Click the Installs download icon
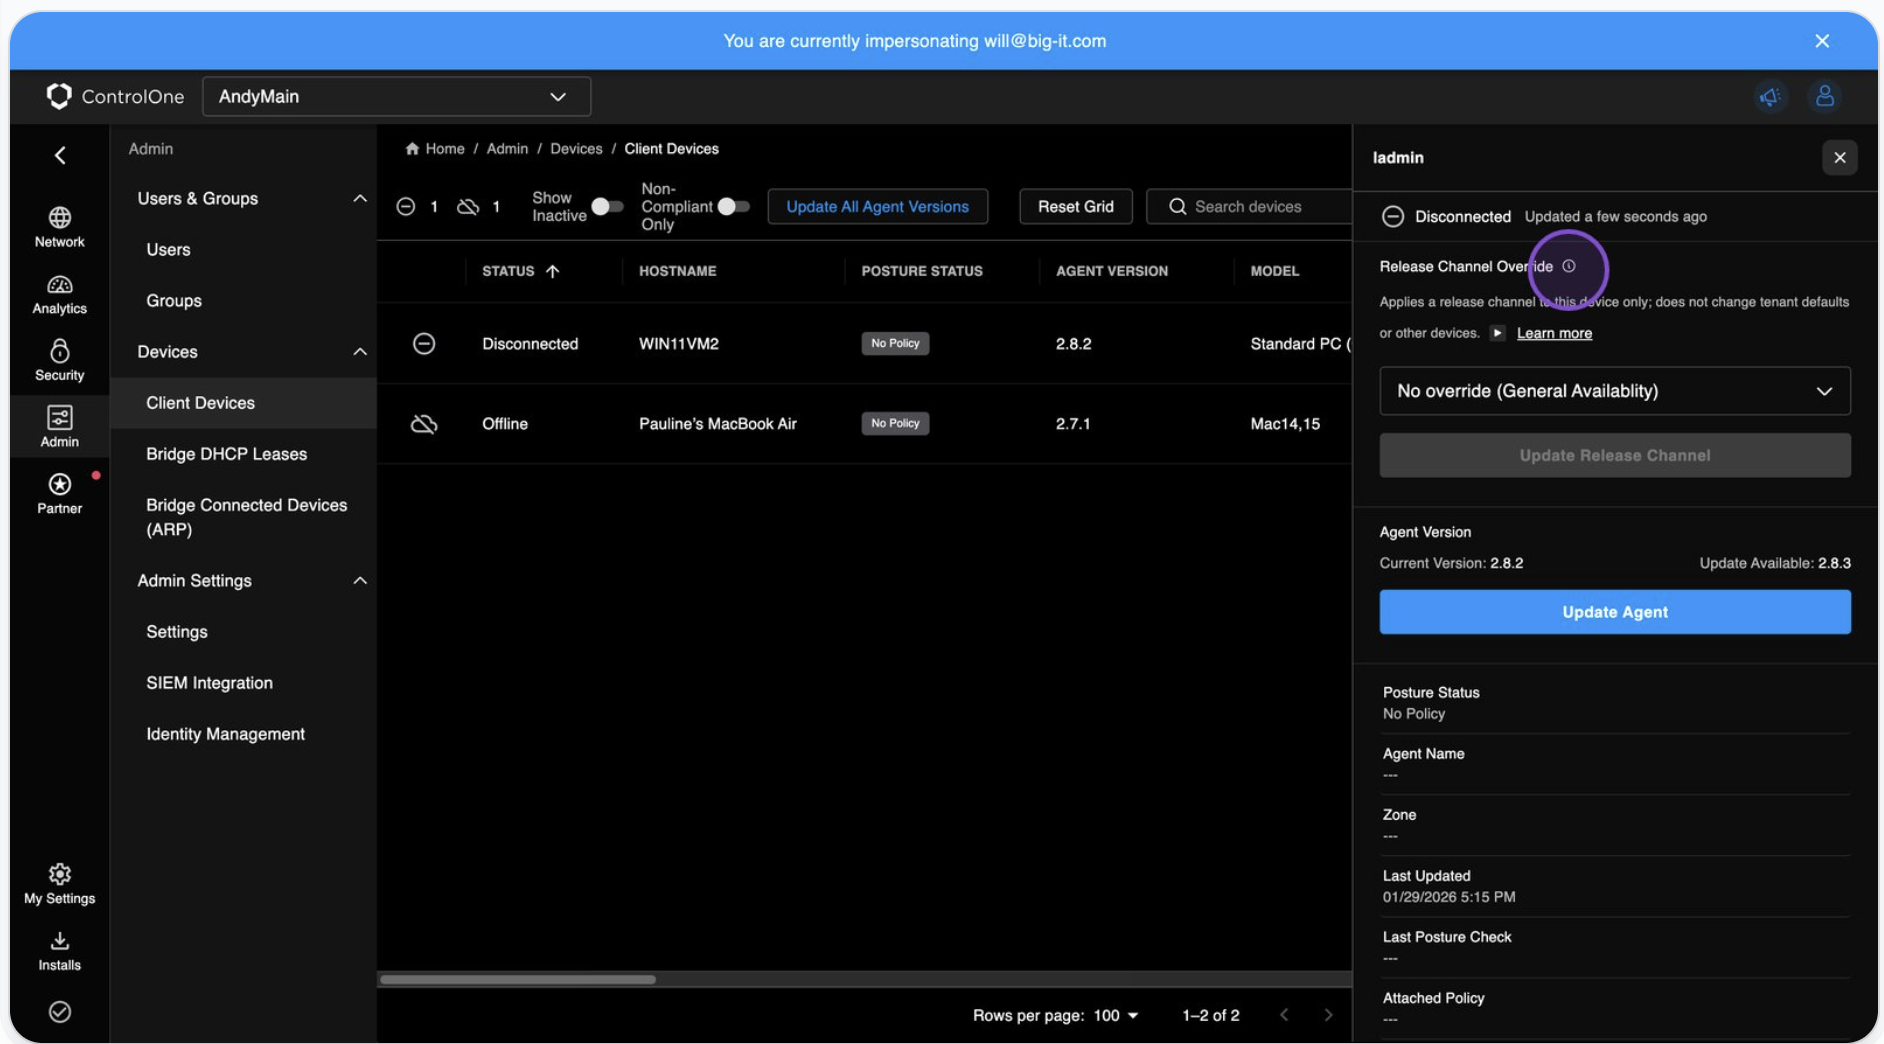Screen dimensions: 1884x1044 (59, 941)
